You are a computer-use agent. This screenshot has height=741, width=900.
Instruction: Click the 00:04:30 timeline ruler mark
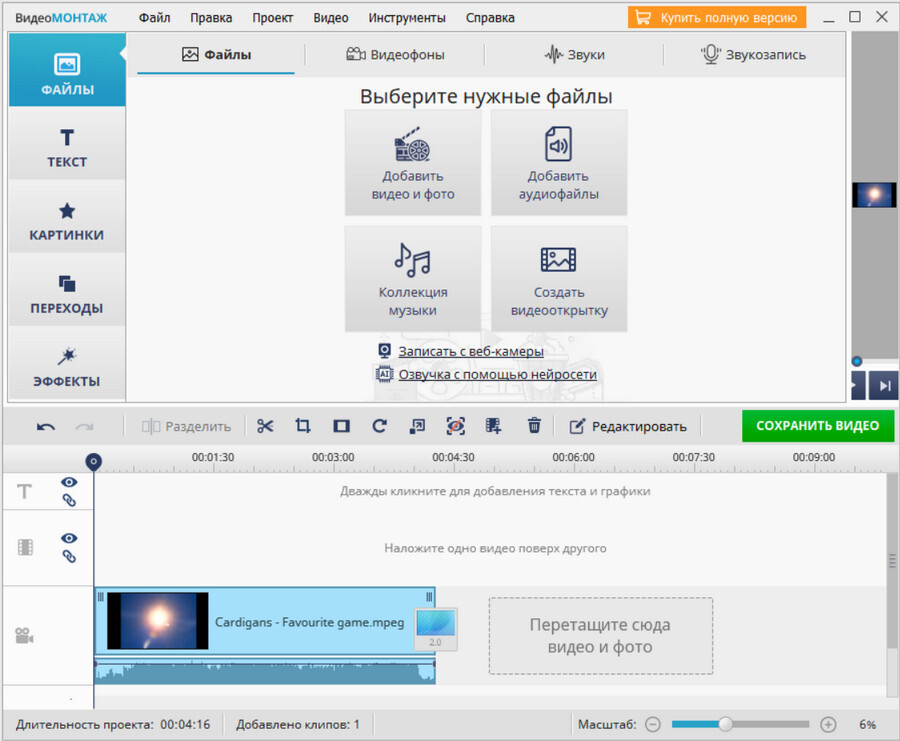[453, 457]
